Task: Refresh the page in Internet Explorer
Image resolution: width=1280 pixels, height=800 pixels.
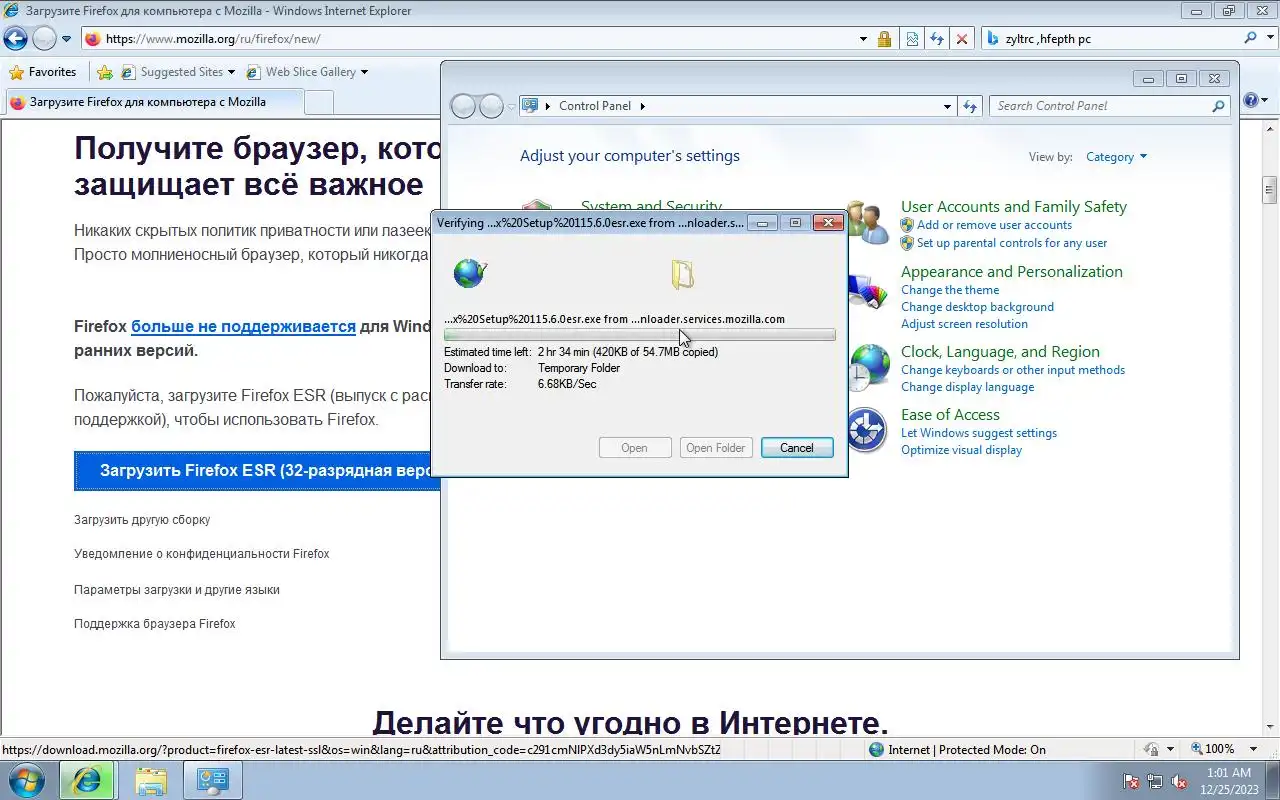Action: [937, 39]
